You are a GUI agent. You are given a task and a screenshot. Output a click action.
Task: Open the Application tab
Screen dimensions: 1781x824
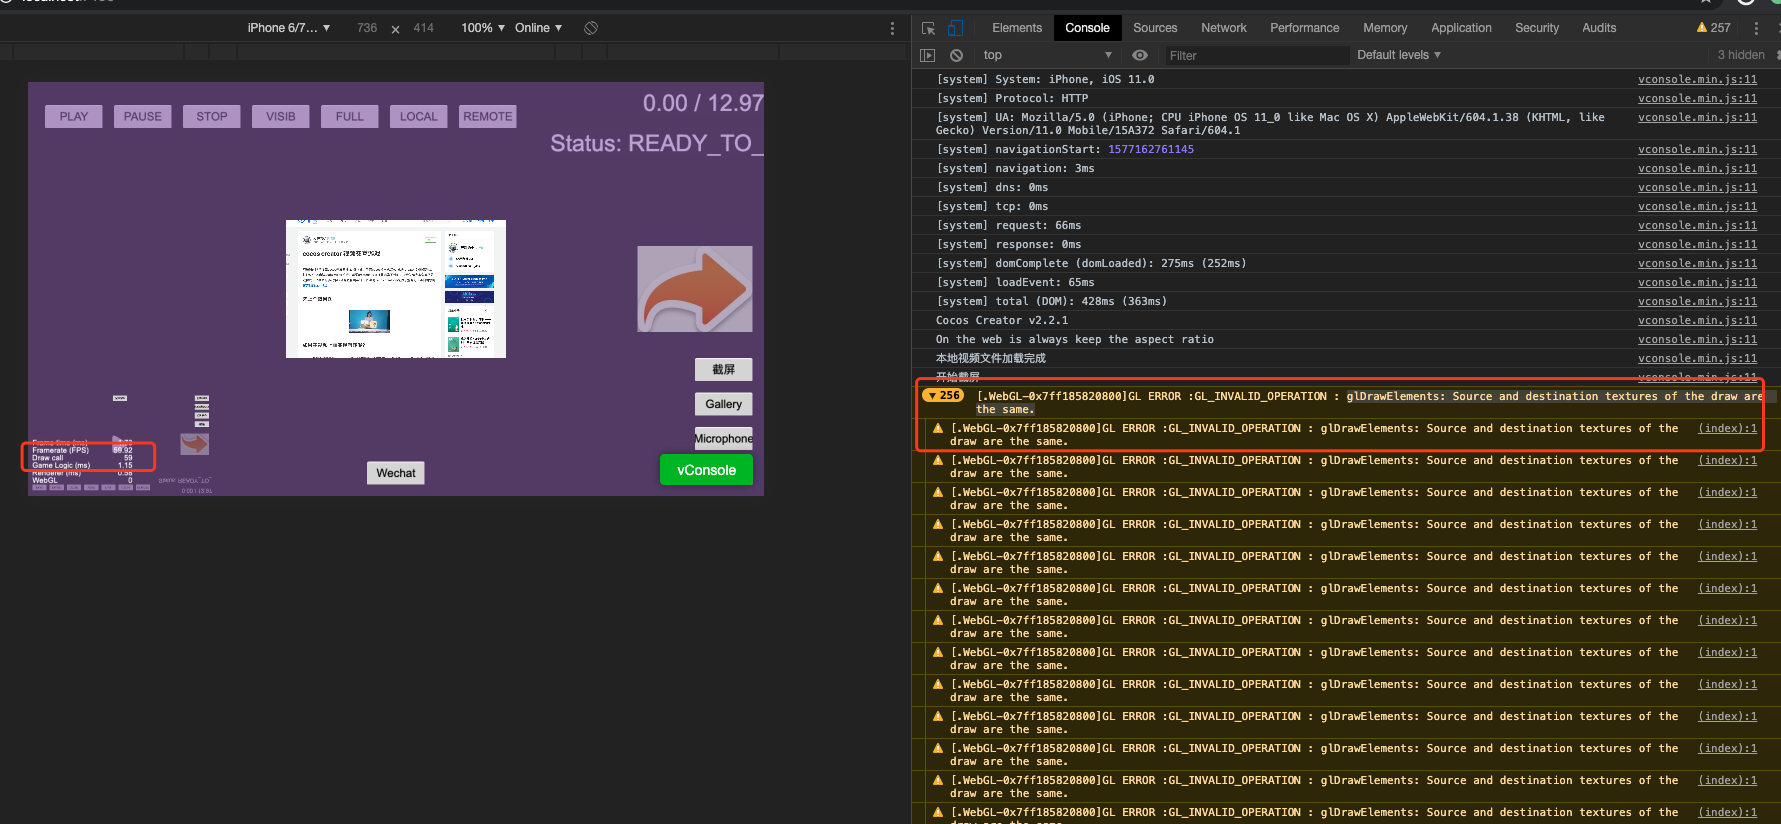point(1461,28)
